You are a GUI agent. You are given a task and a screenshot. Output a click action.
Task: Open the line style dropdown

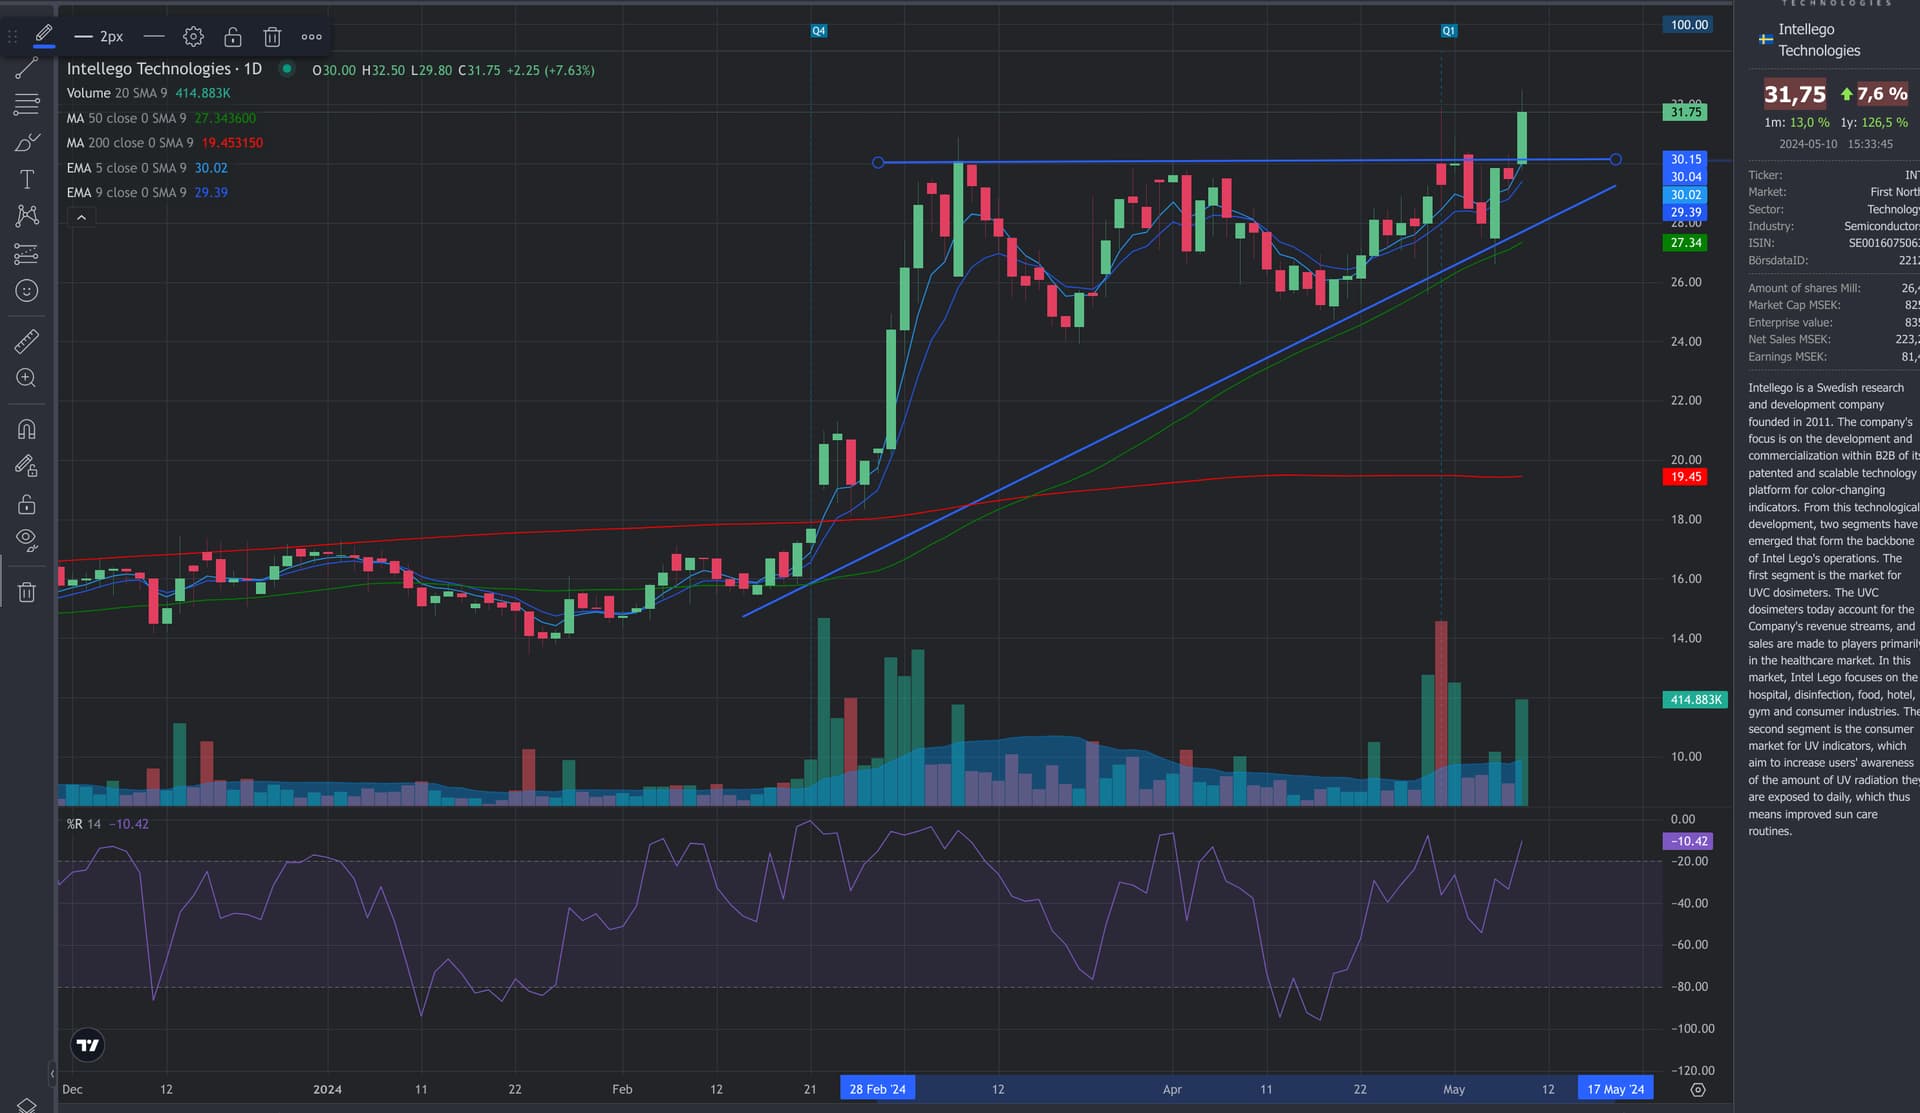pos(154,37)
